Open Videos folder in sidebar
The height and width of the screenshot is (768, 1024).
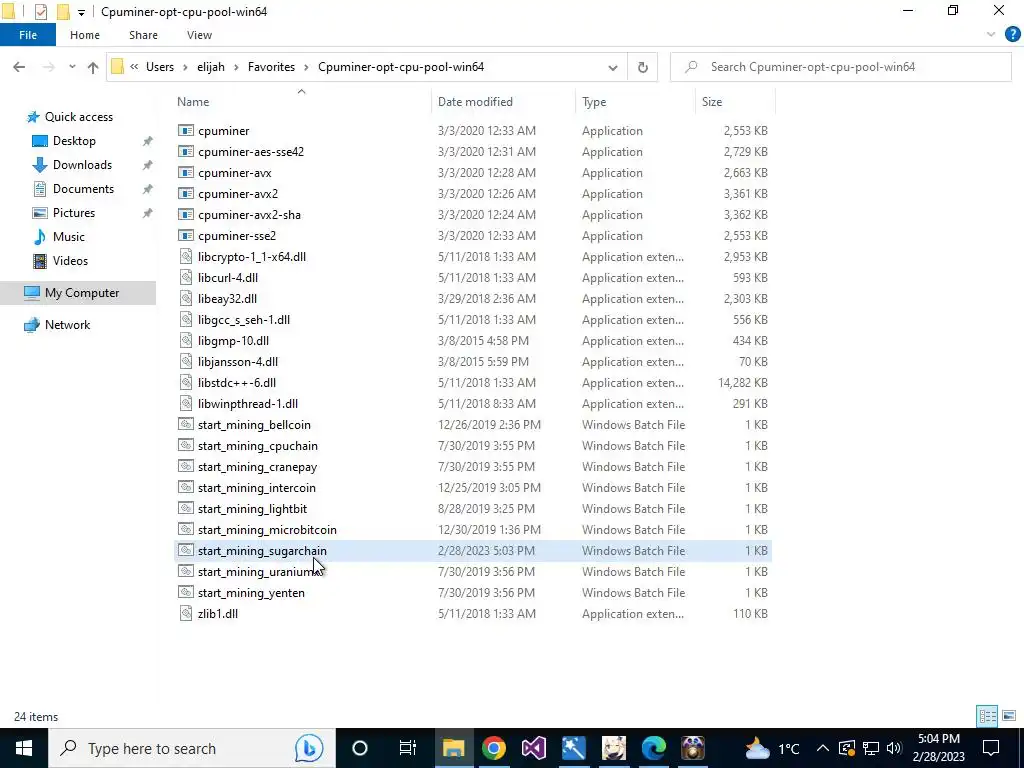[x=70, y=261]
